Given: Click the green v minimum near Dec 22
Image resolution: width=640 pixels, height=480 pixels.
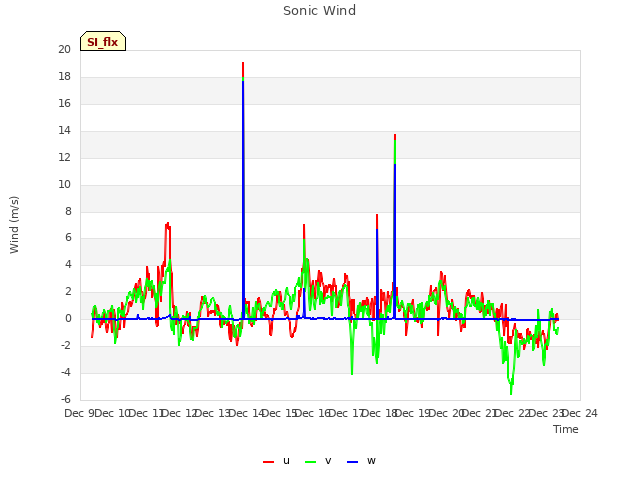Looking at the screenshot, I should tap(511, 393).
